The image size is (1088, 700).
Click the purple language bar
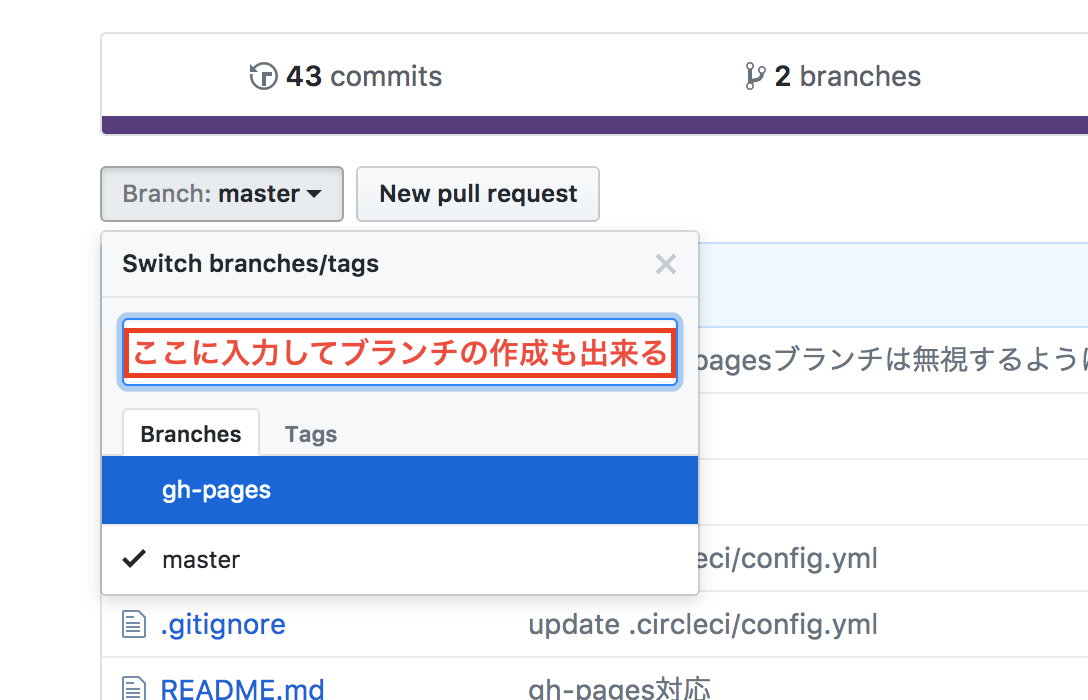(595, 125)
